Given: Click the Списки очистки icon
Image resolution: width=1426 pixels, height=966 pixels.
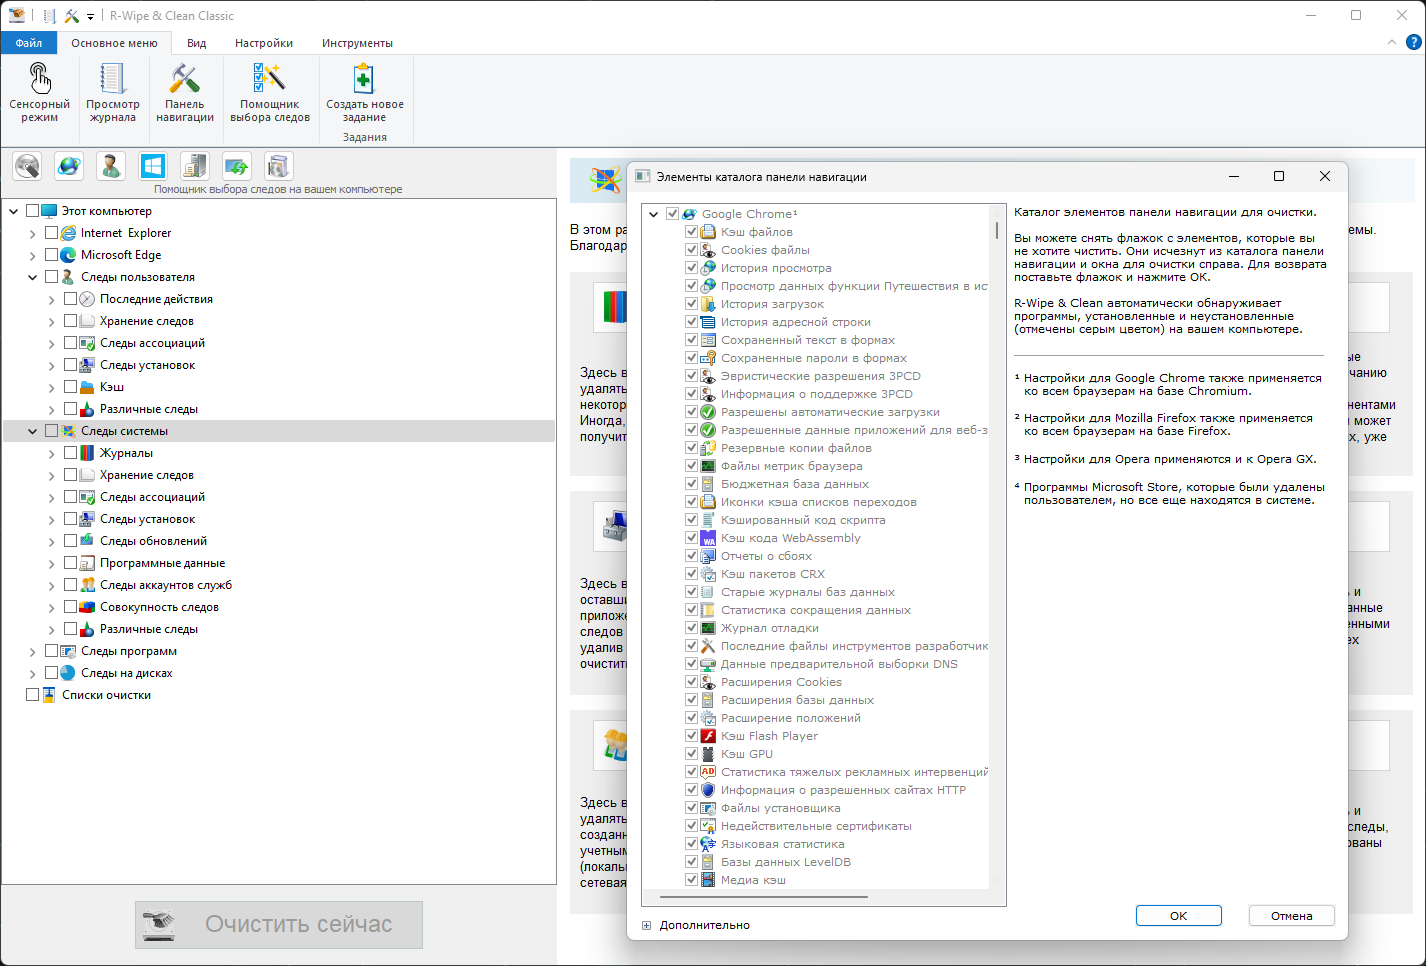Looking at the screenshot, I should [x=49, y=695].
